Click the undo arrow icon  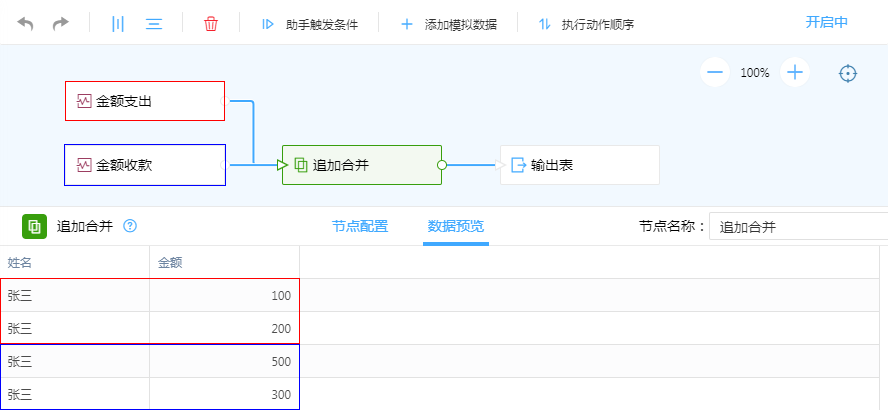pos(26,23)
